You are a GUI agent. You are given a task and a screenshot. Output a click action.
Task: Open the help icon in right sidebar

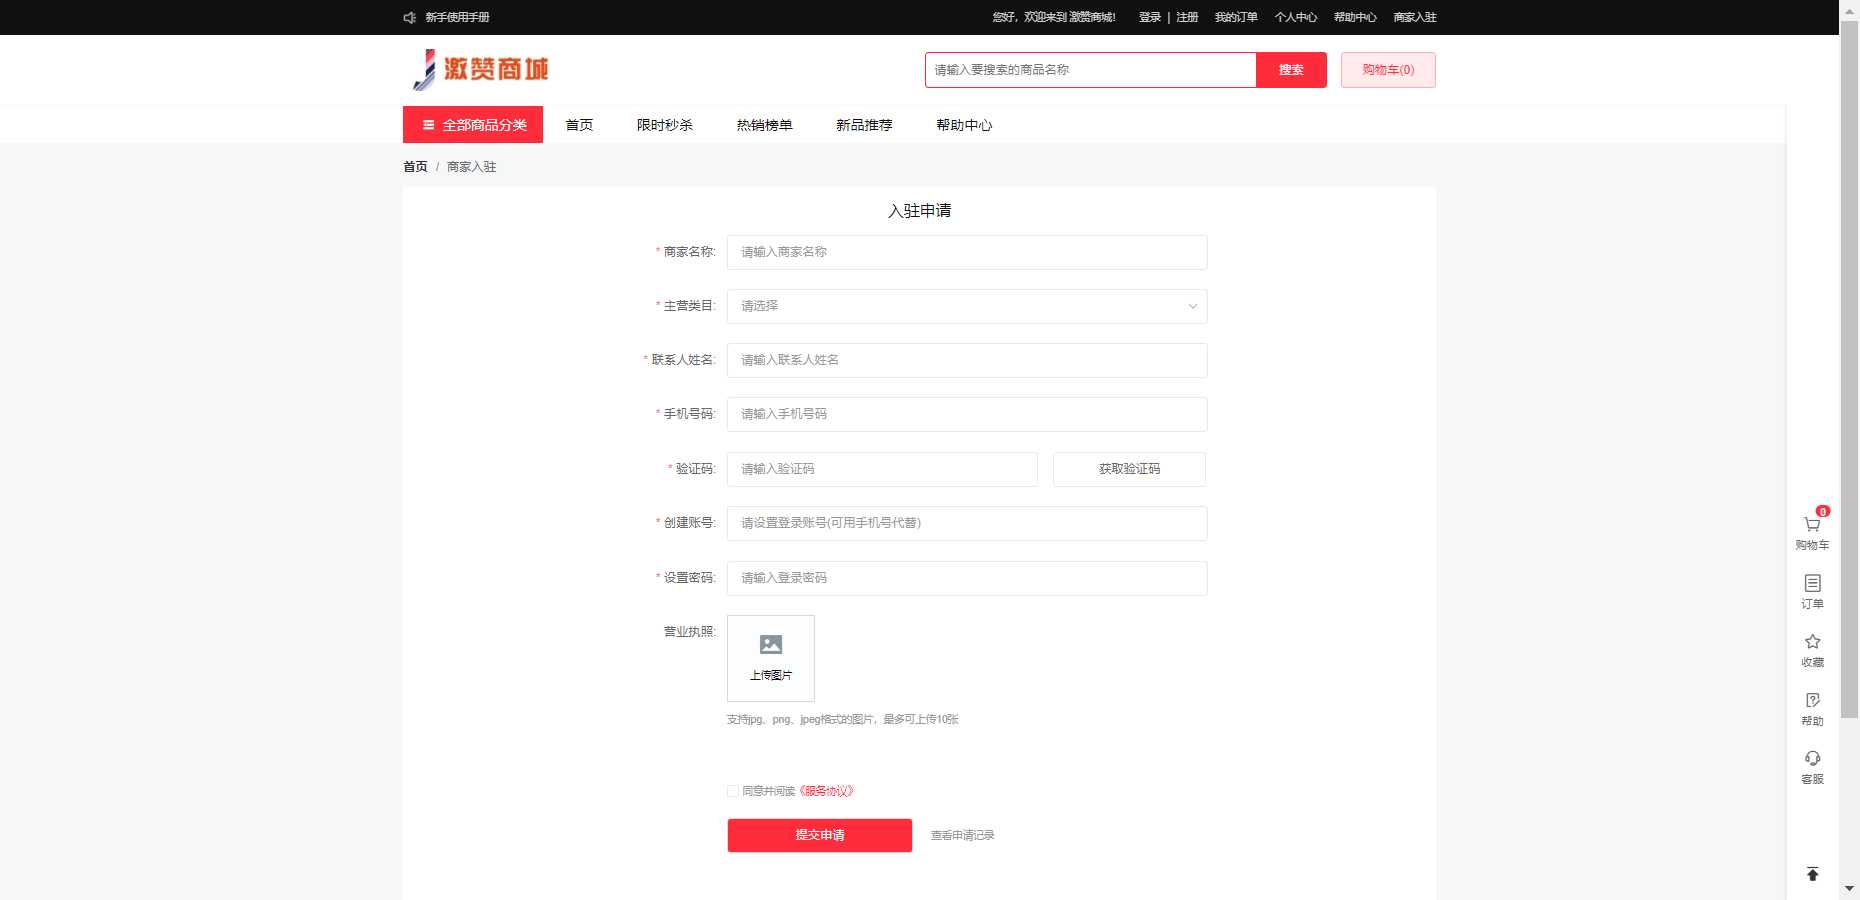[1812, 701]
